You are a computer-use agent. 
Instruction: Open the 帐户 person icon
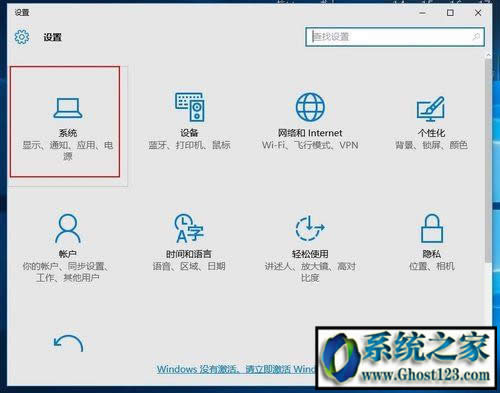point(68,228)
